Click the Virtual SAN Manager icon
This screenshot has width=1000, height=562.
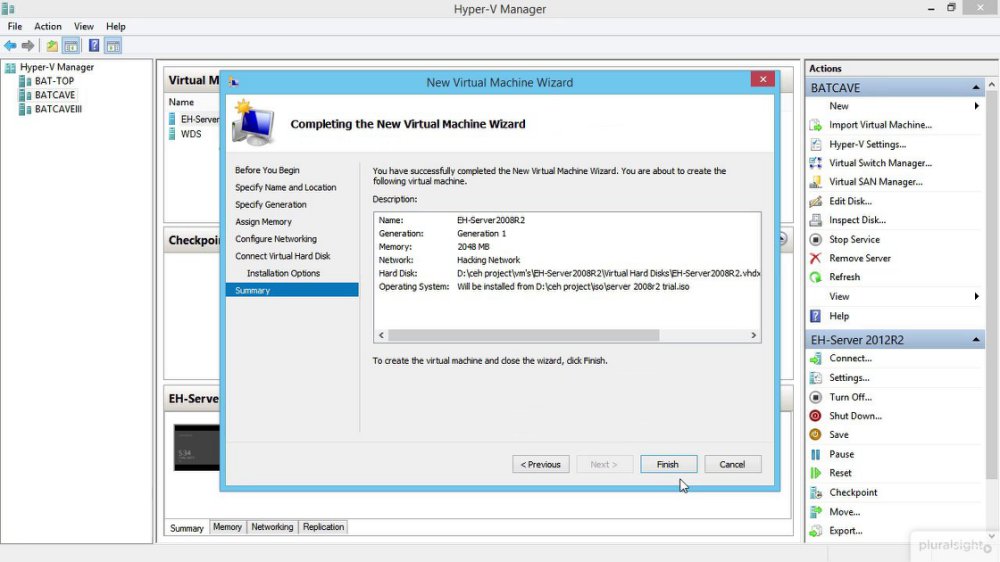click(816, 182)
